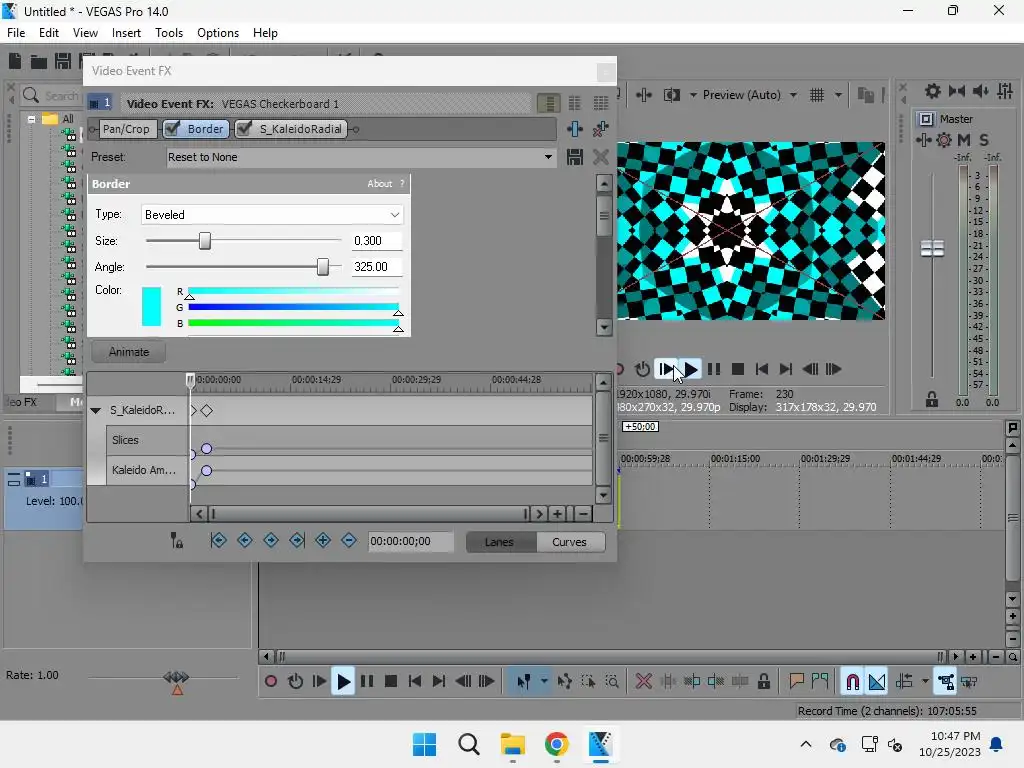Screen dimensions: 1024x768
Task: Toggle Enable Snapping magnet in timeline toolbar
Action: click(853, 682)
